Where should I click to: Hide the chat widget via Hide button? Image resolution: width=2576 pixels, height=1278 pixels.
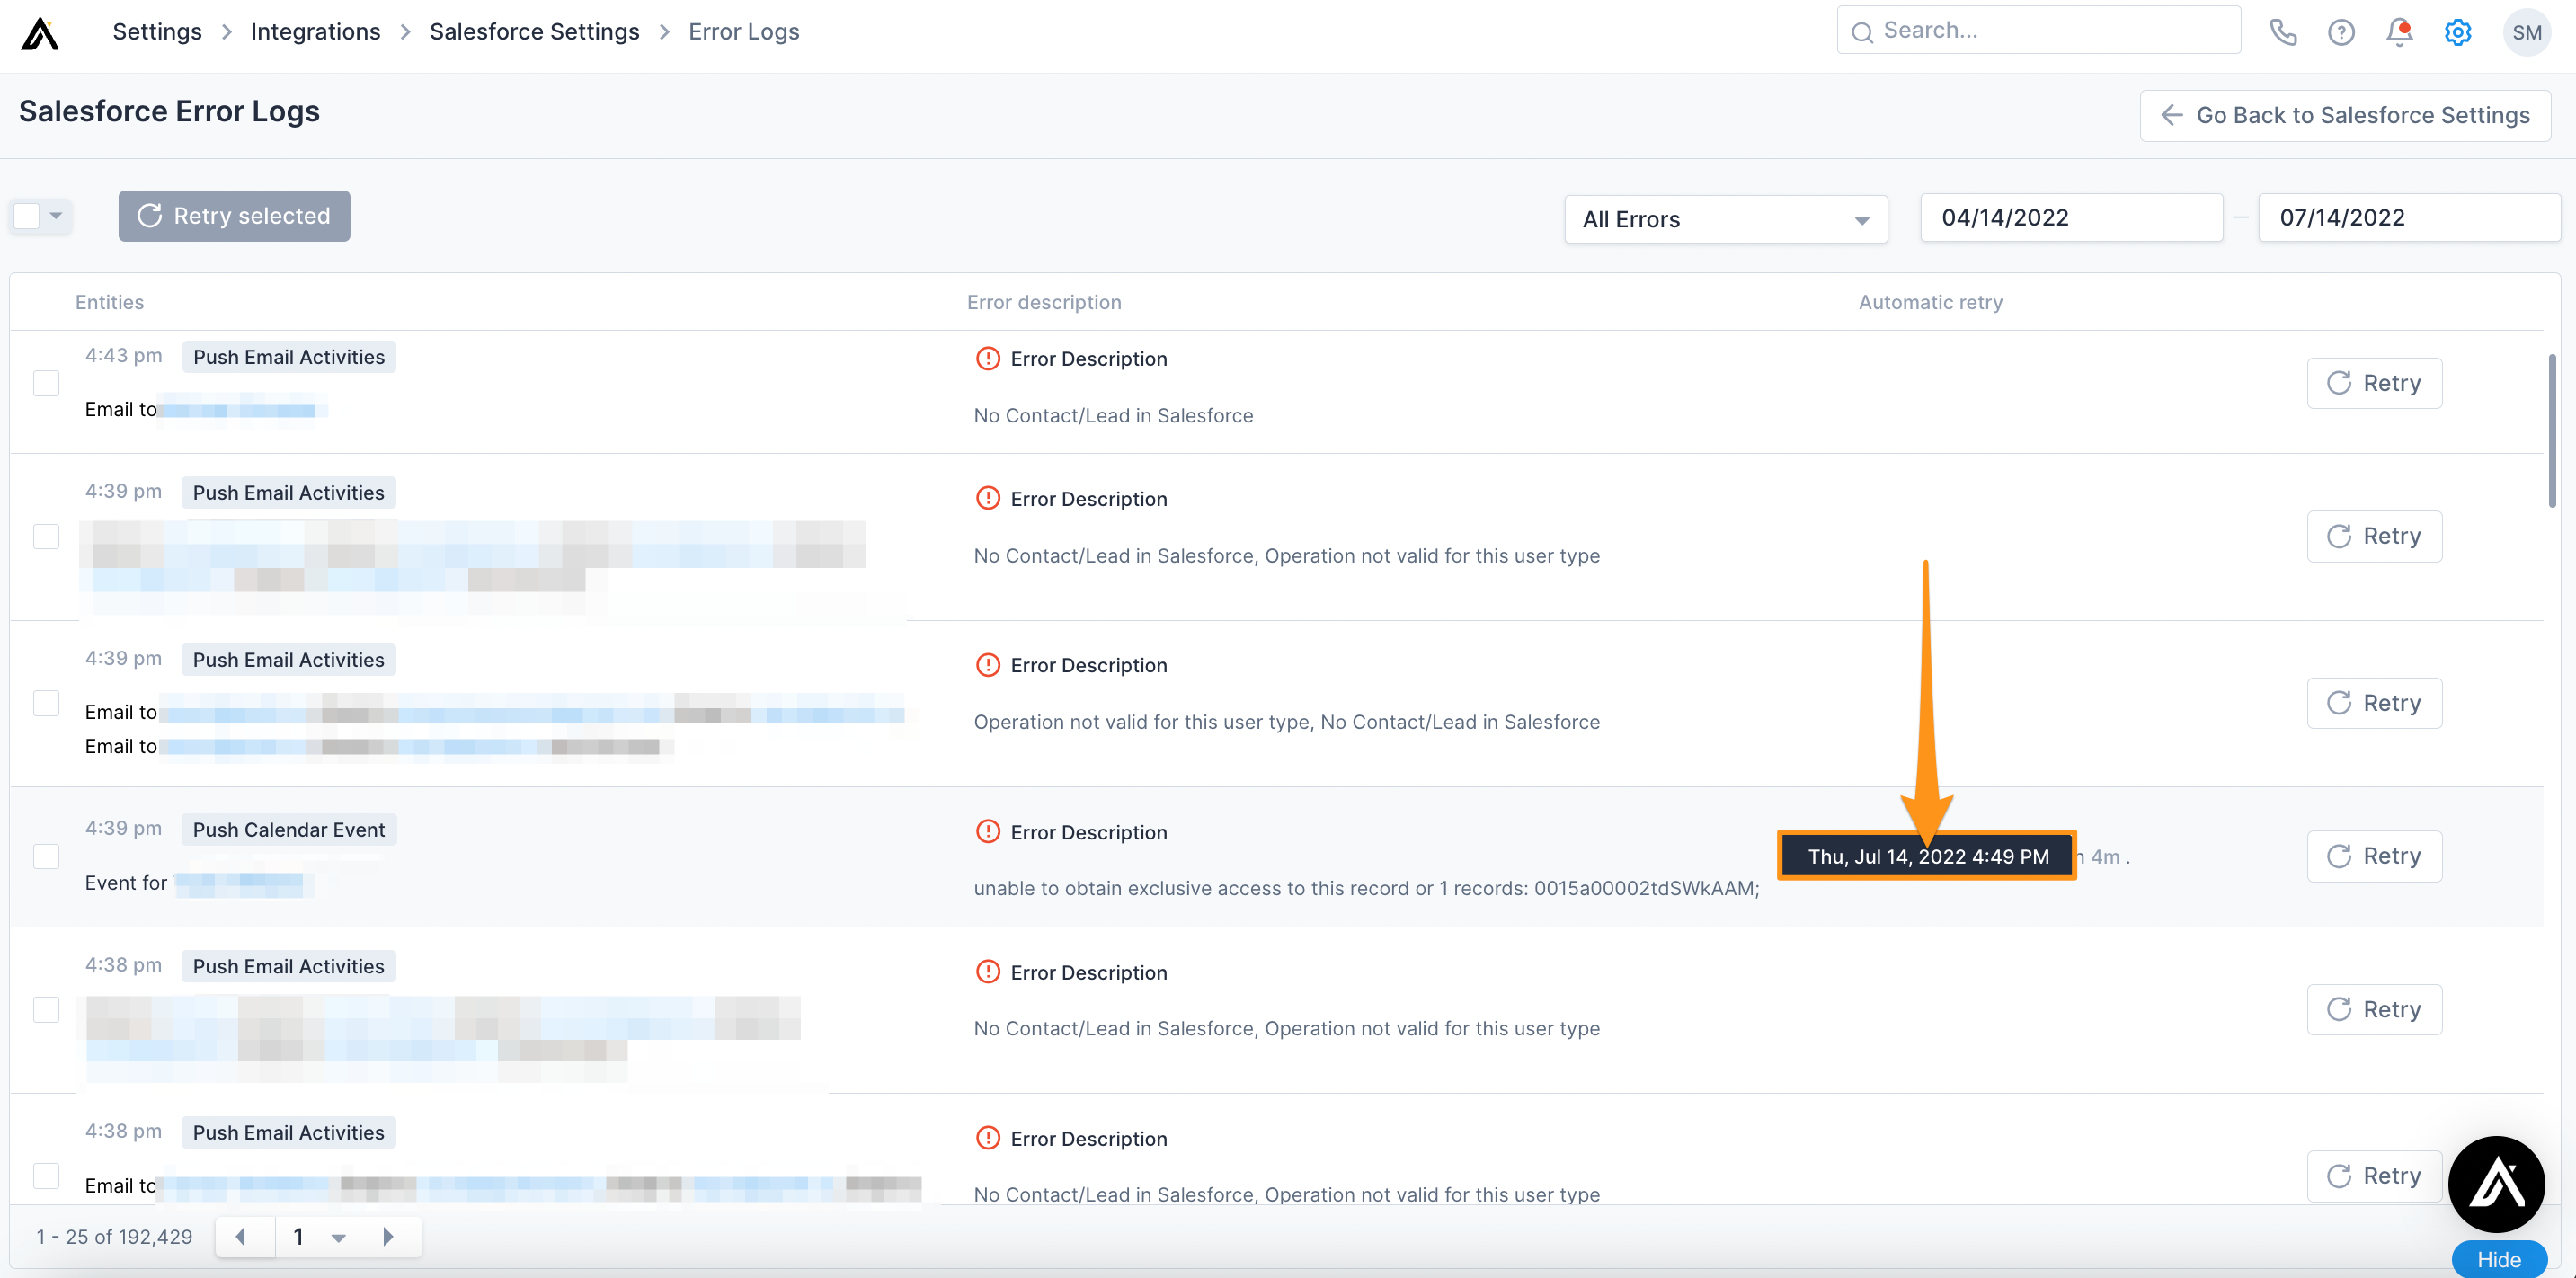(x=2499, y=1259)
